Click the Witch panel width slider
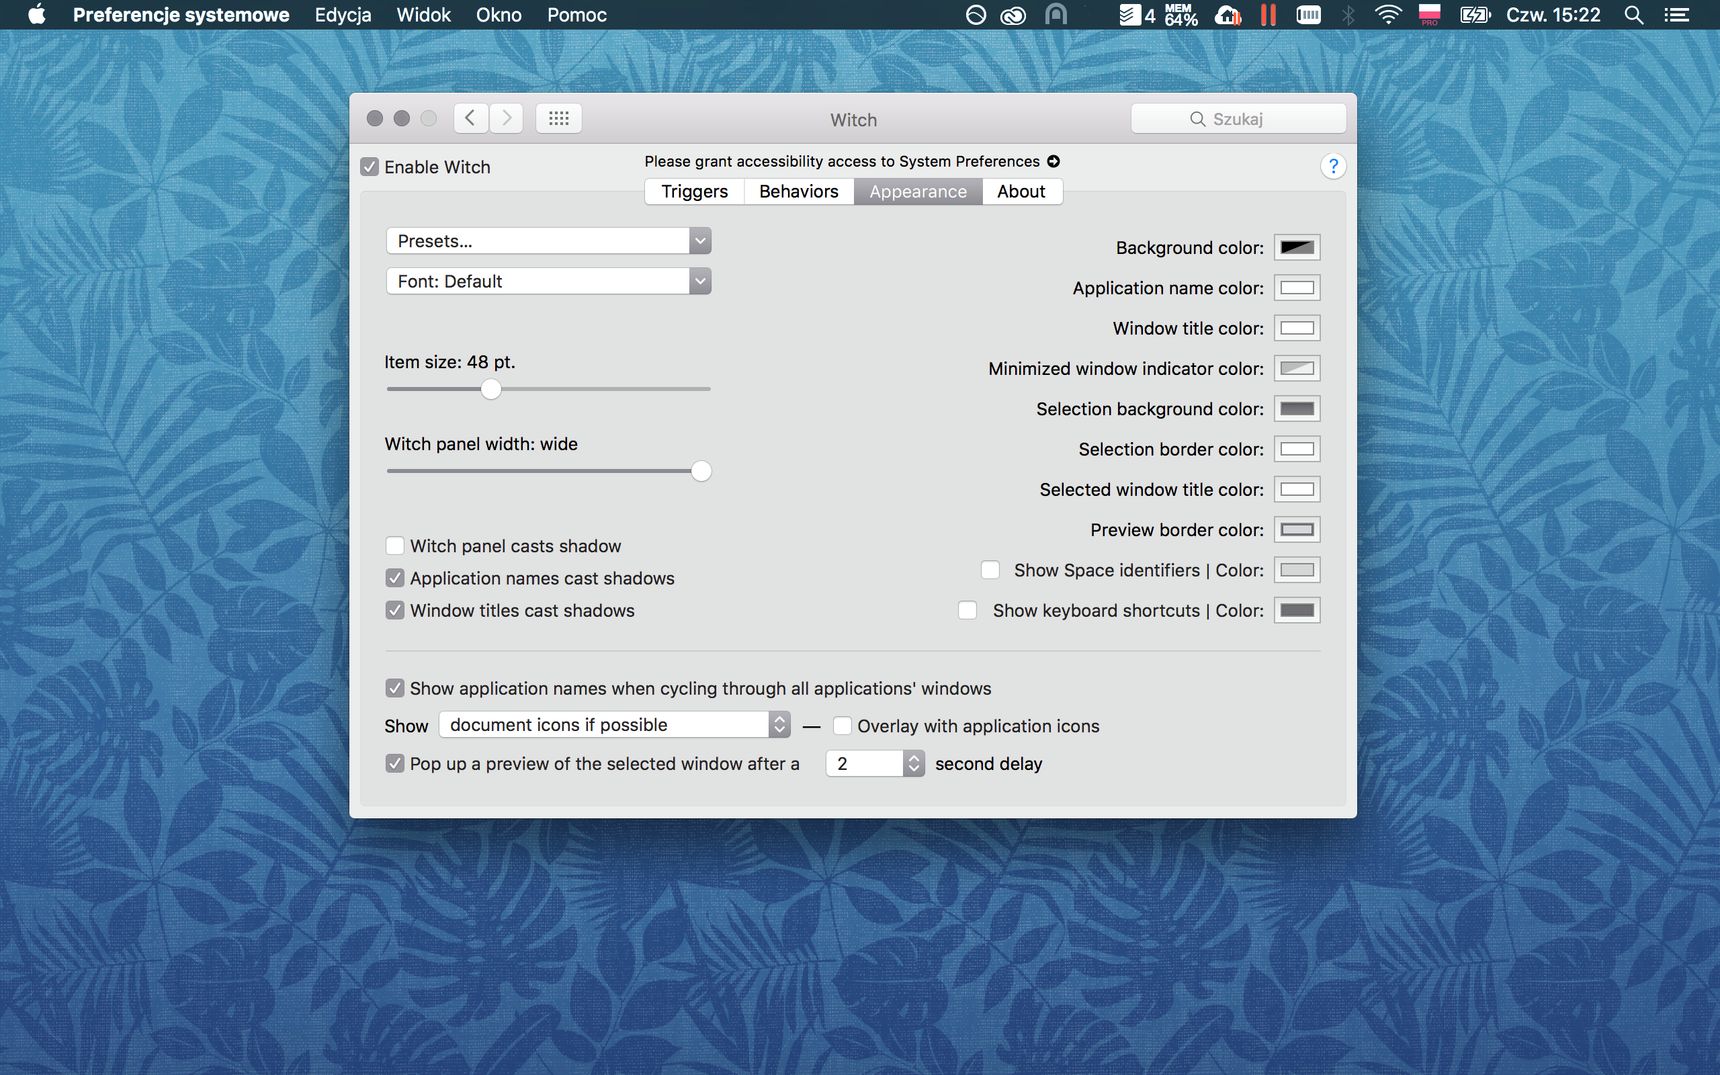The image size is (1720, 1075). [x=548, y=471]
